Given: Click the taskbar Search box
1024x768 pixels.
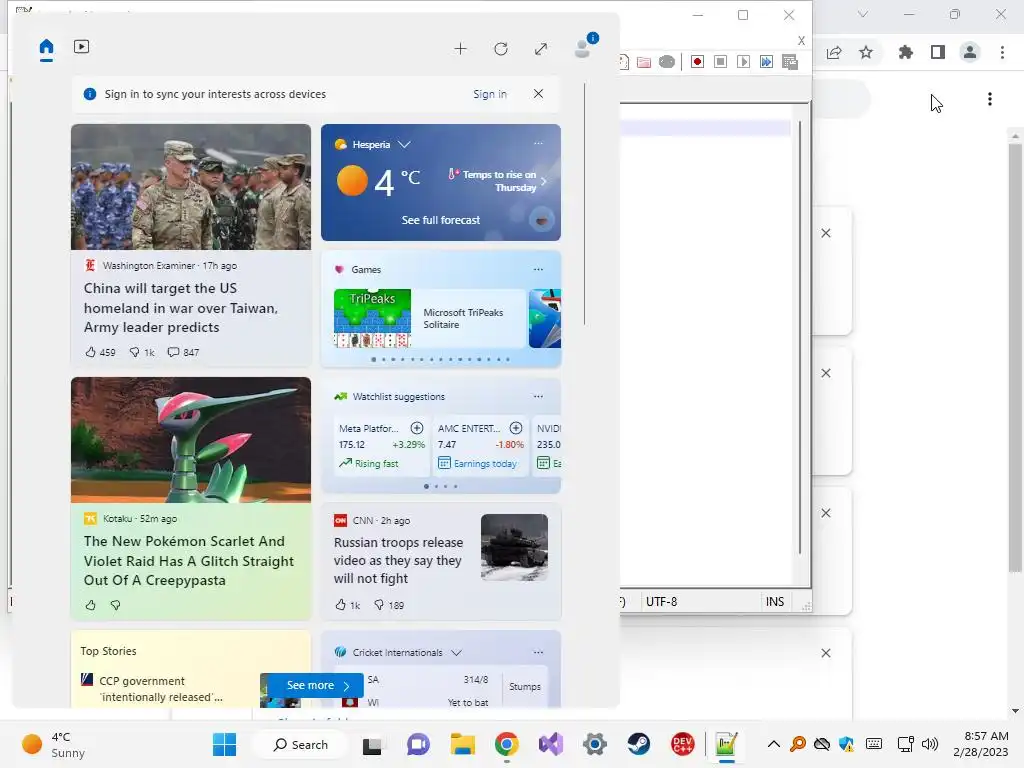Looking at the screenshot, I should pyautogui.click(x=301, y=744).
